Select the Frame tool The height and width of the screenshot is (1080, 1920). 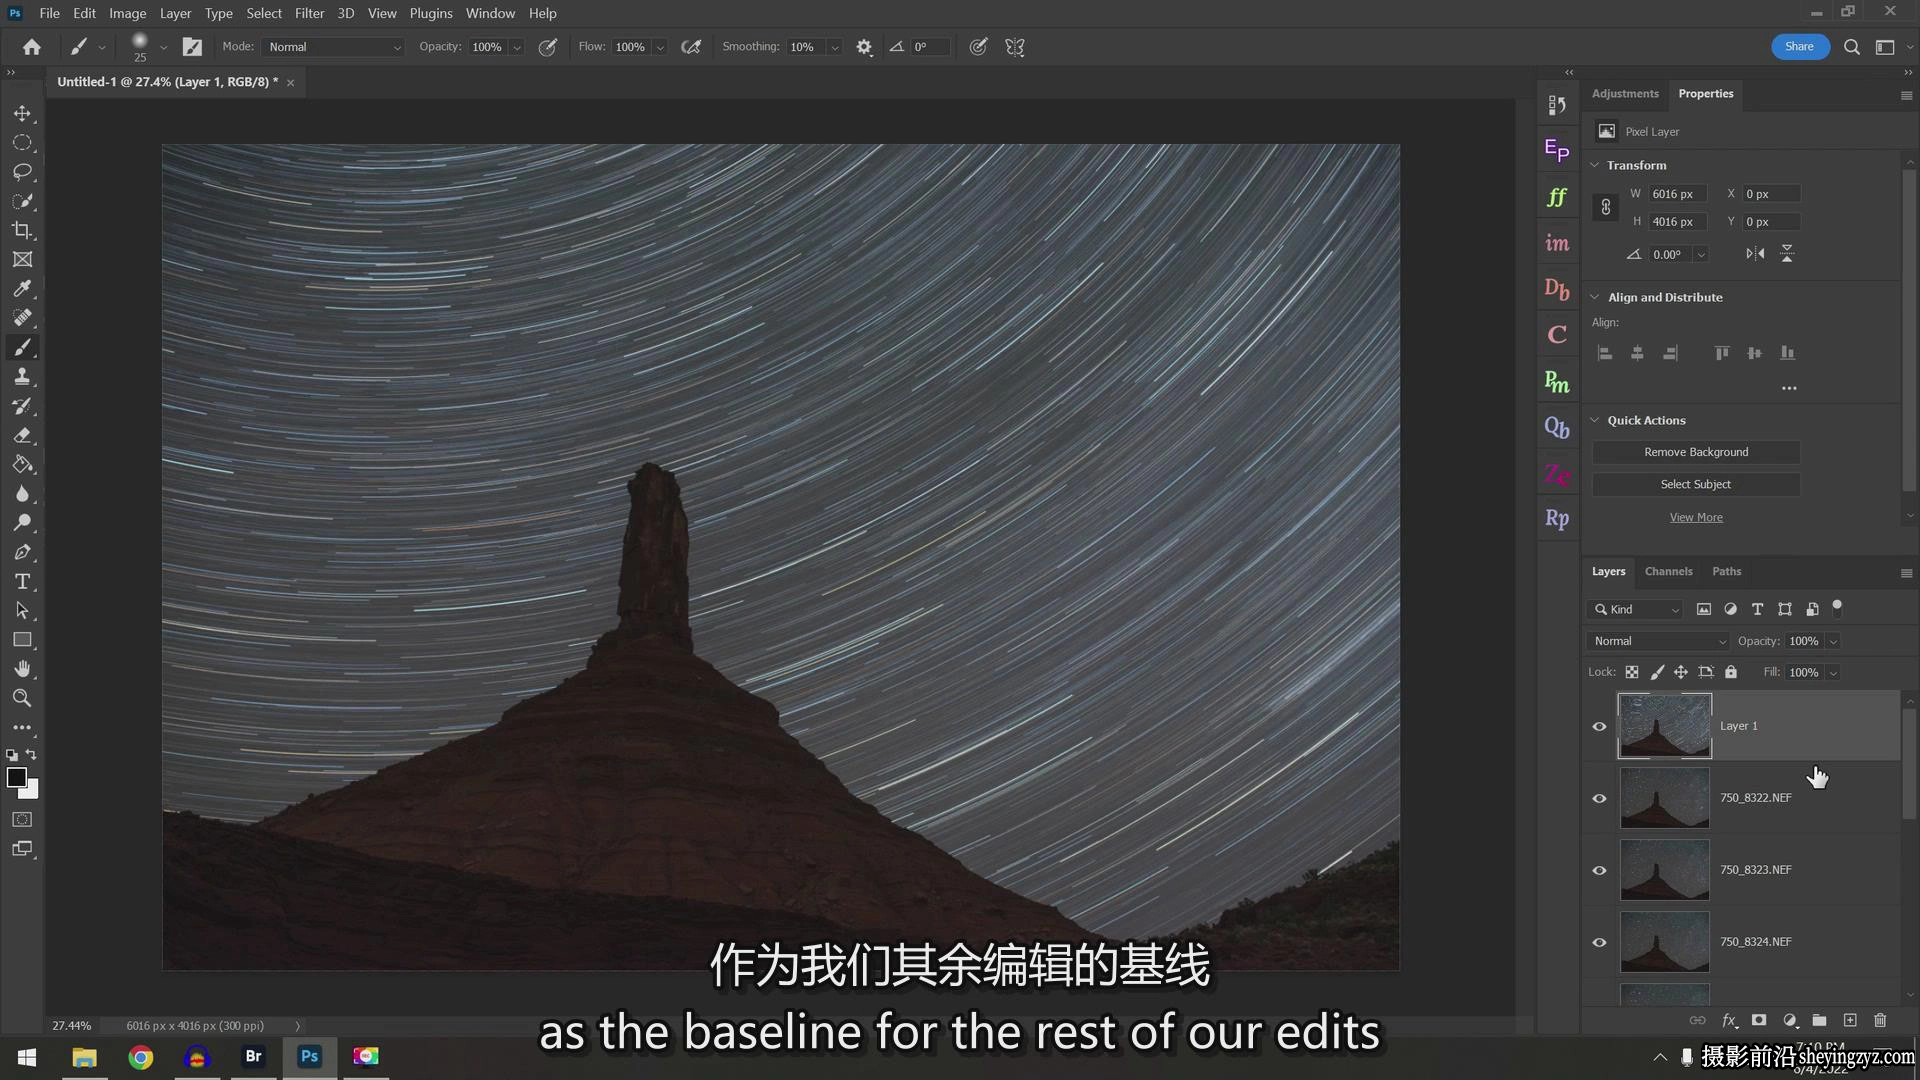pos(22,259)
